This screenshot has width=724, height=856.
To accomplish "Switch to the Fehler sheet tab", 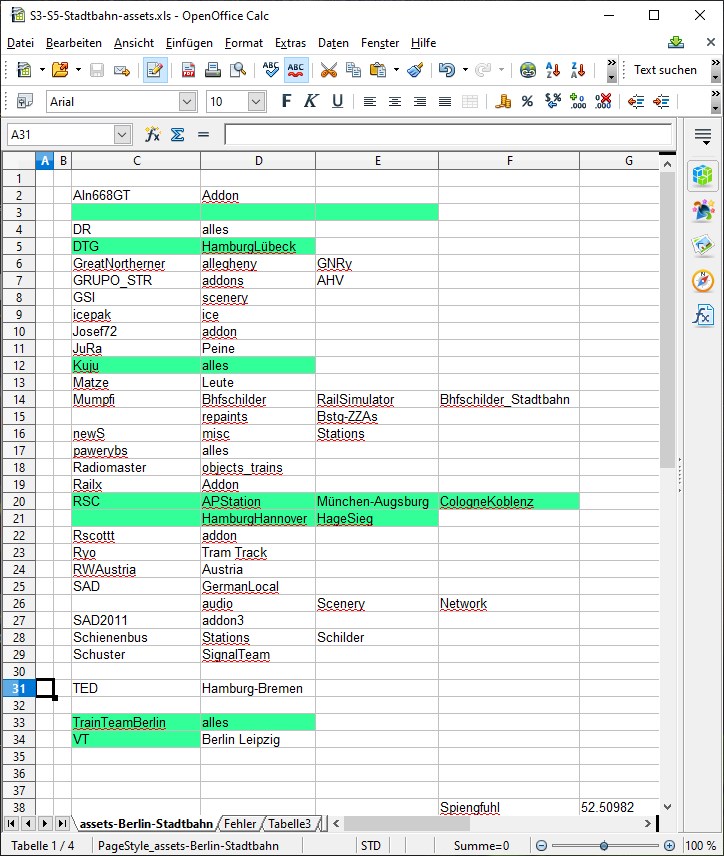I will tap(240, 824).
